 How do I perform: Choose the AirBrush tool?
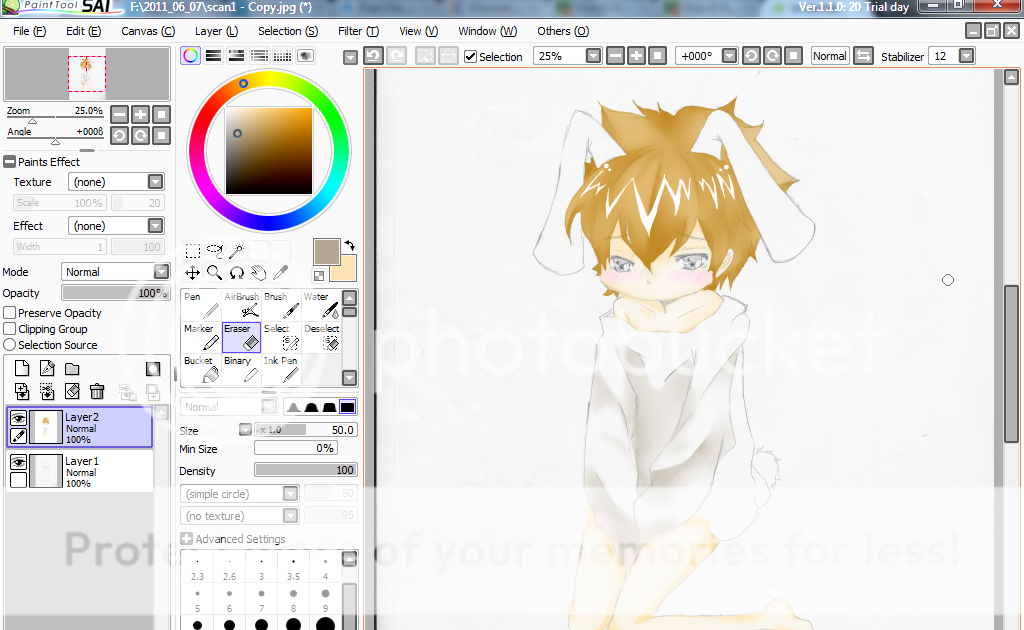[x=241, y=305]
